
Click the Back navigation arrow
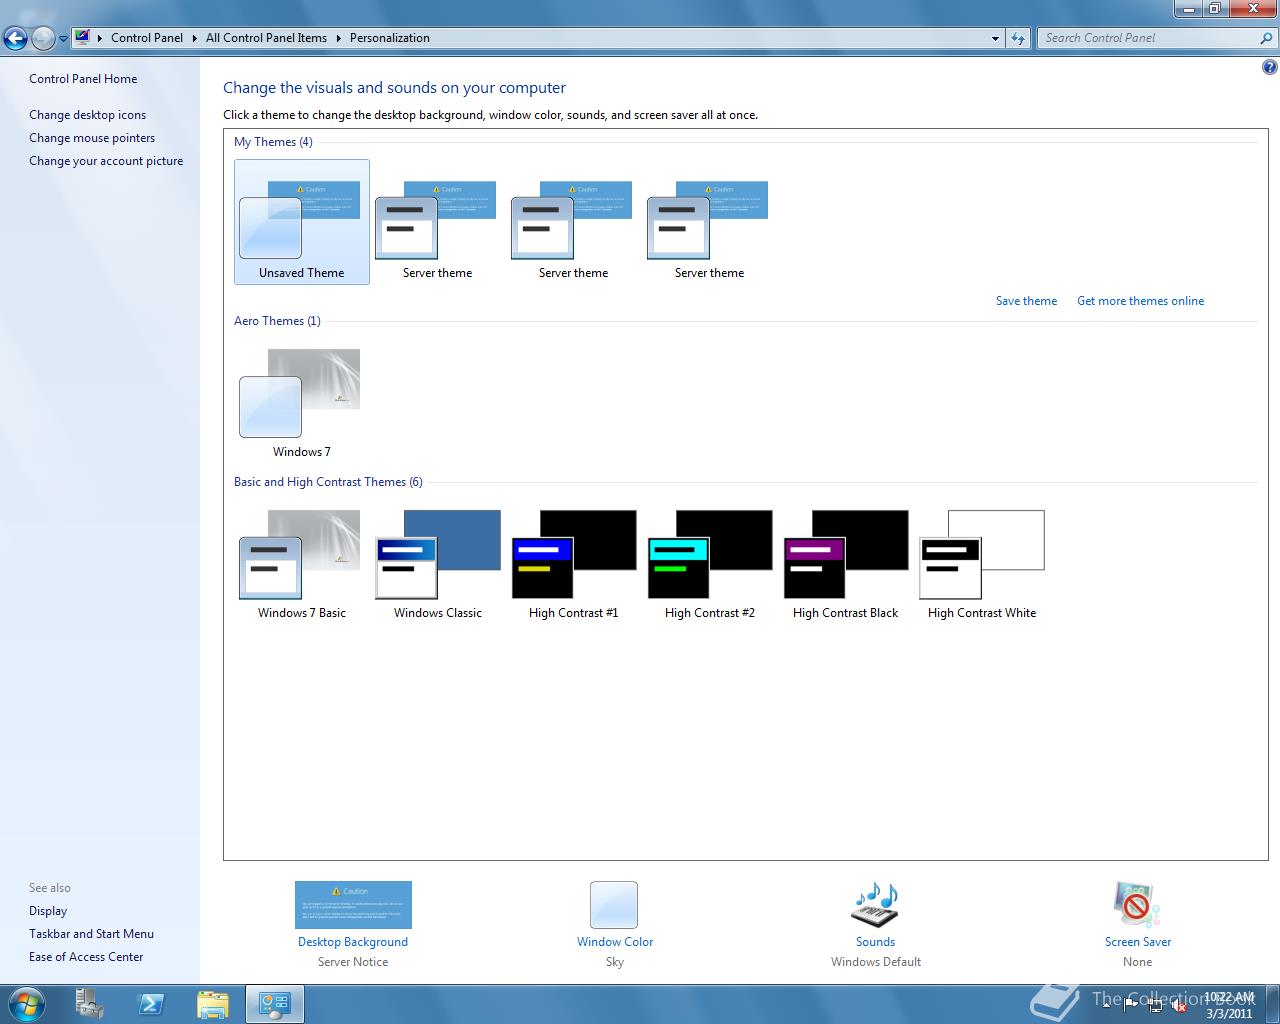pyautogui.click(x=15, y=39)
